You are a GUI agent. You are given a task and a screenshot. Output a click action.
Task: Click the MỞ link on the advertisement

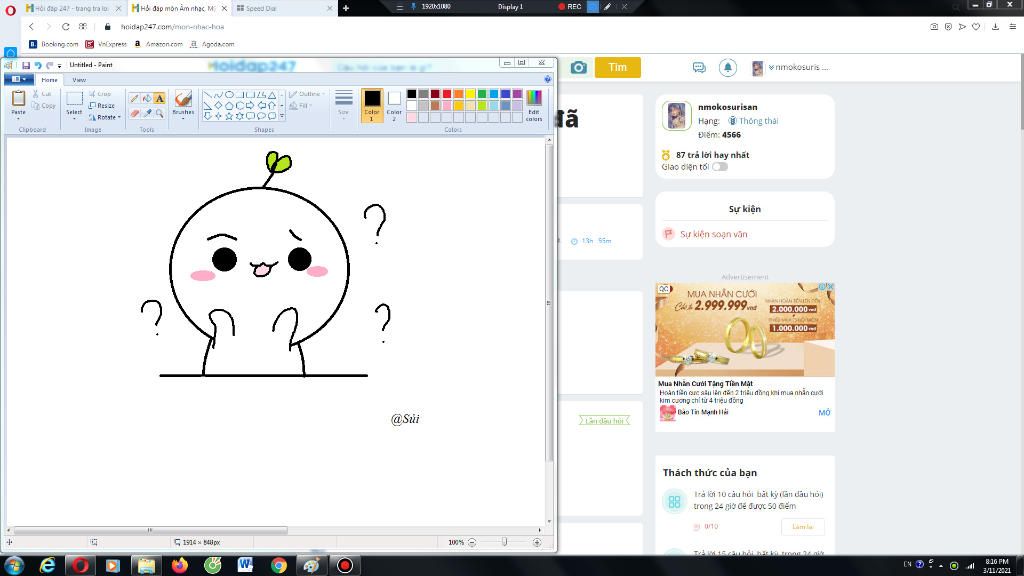tap(824, 413)
